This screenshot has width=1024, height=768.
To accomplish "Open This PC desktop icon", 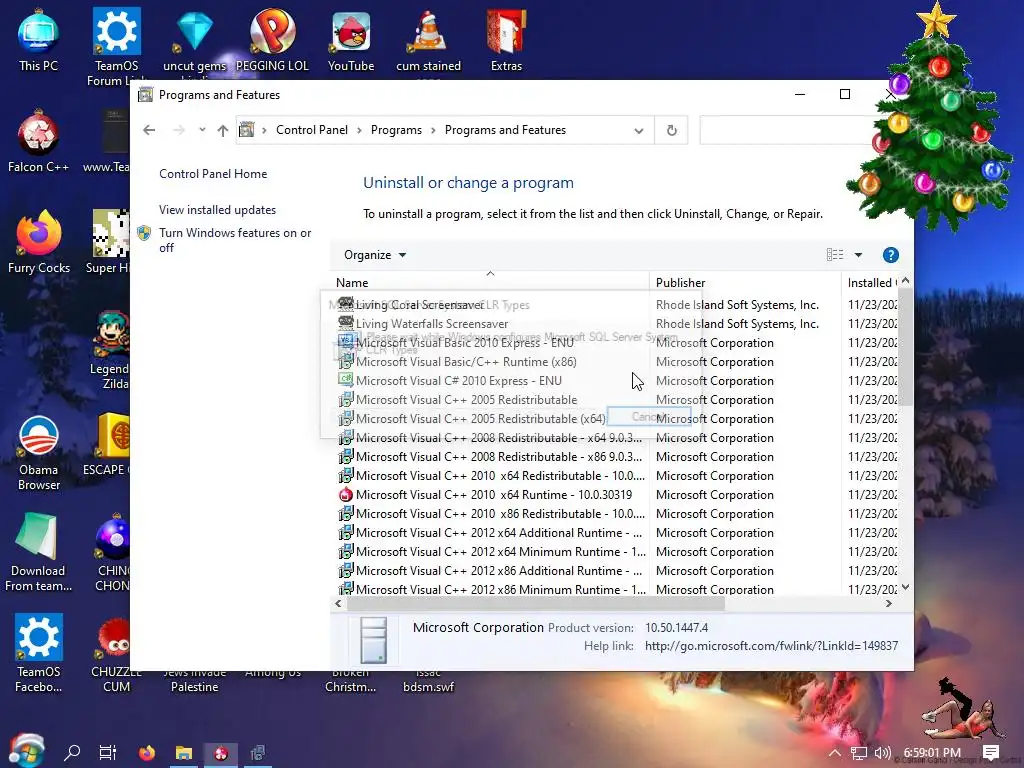I will [x=39, y=40].
